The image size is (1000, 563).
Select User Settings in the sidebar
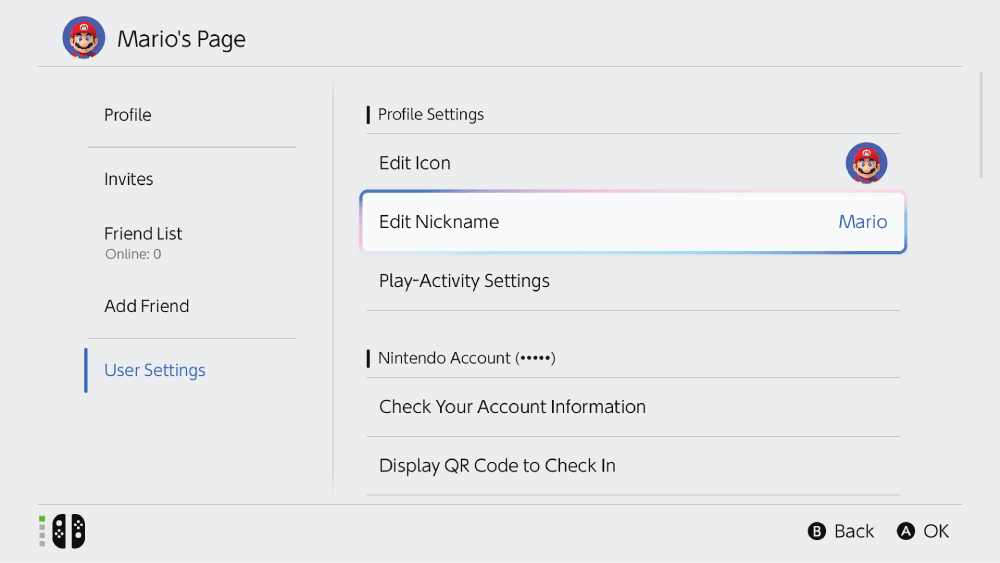155,370
